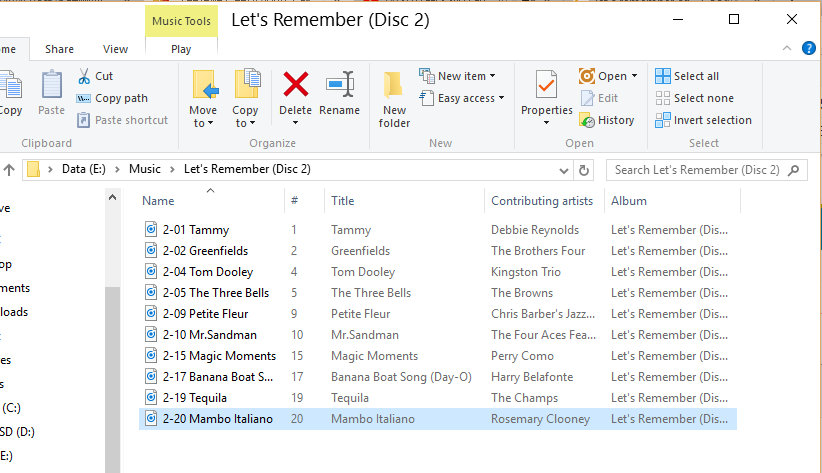This screenshot has height=473, width=822.
Task: Open the Delete options dropdown
Action: [296, 123]
